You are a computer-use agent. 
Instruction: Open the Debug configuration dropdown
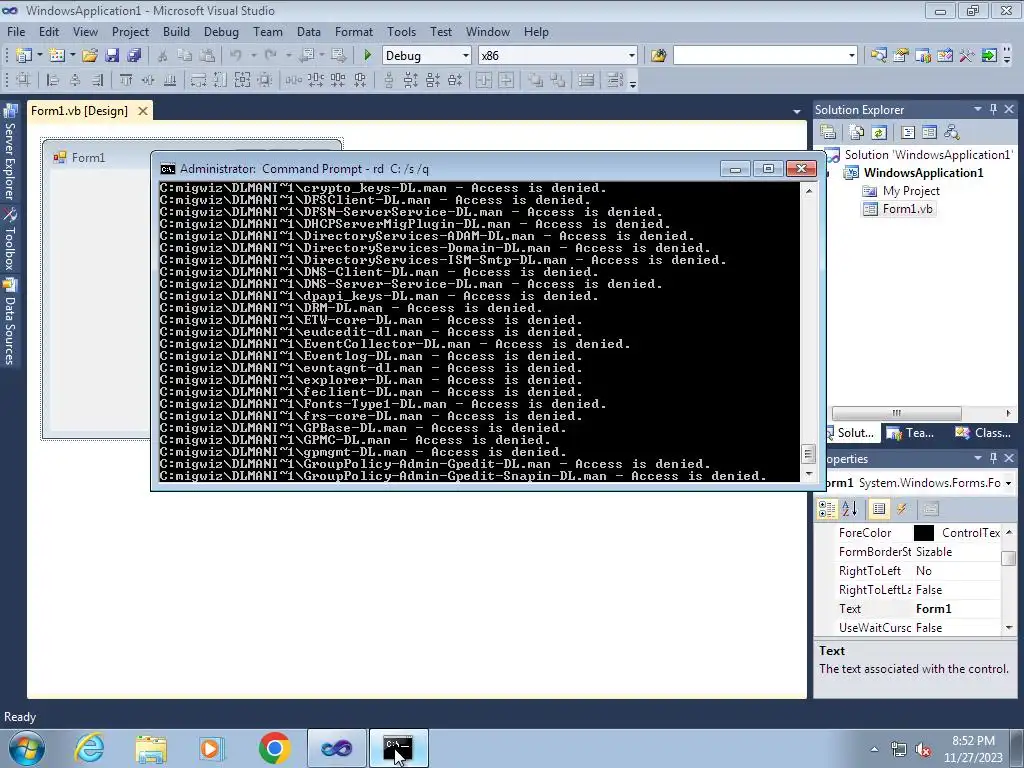tap(466, 56)
